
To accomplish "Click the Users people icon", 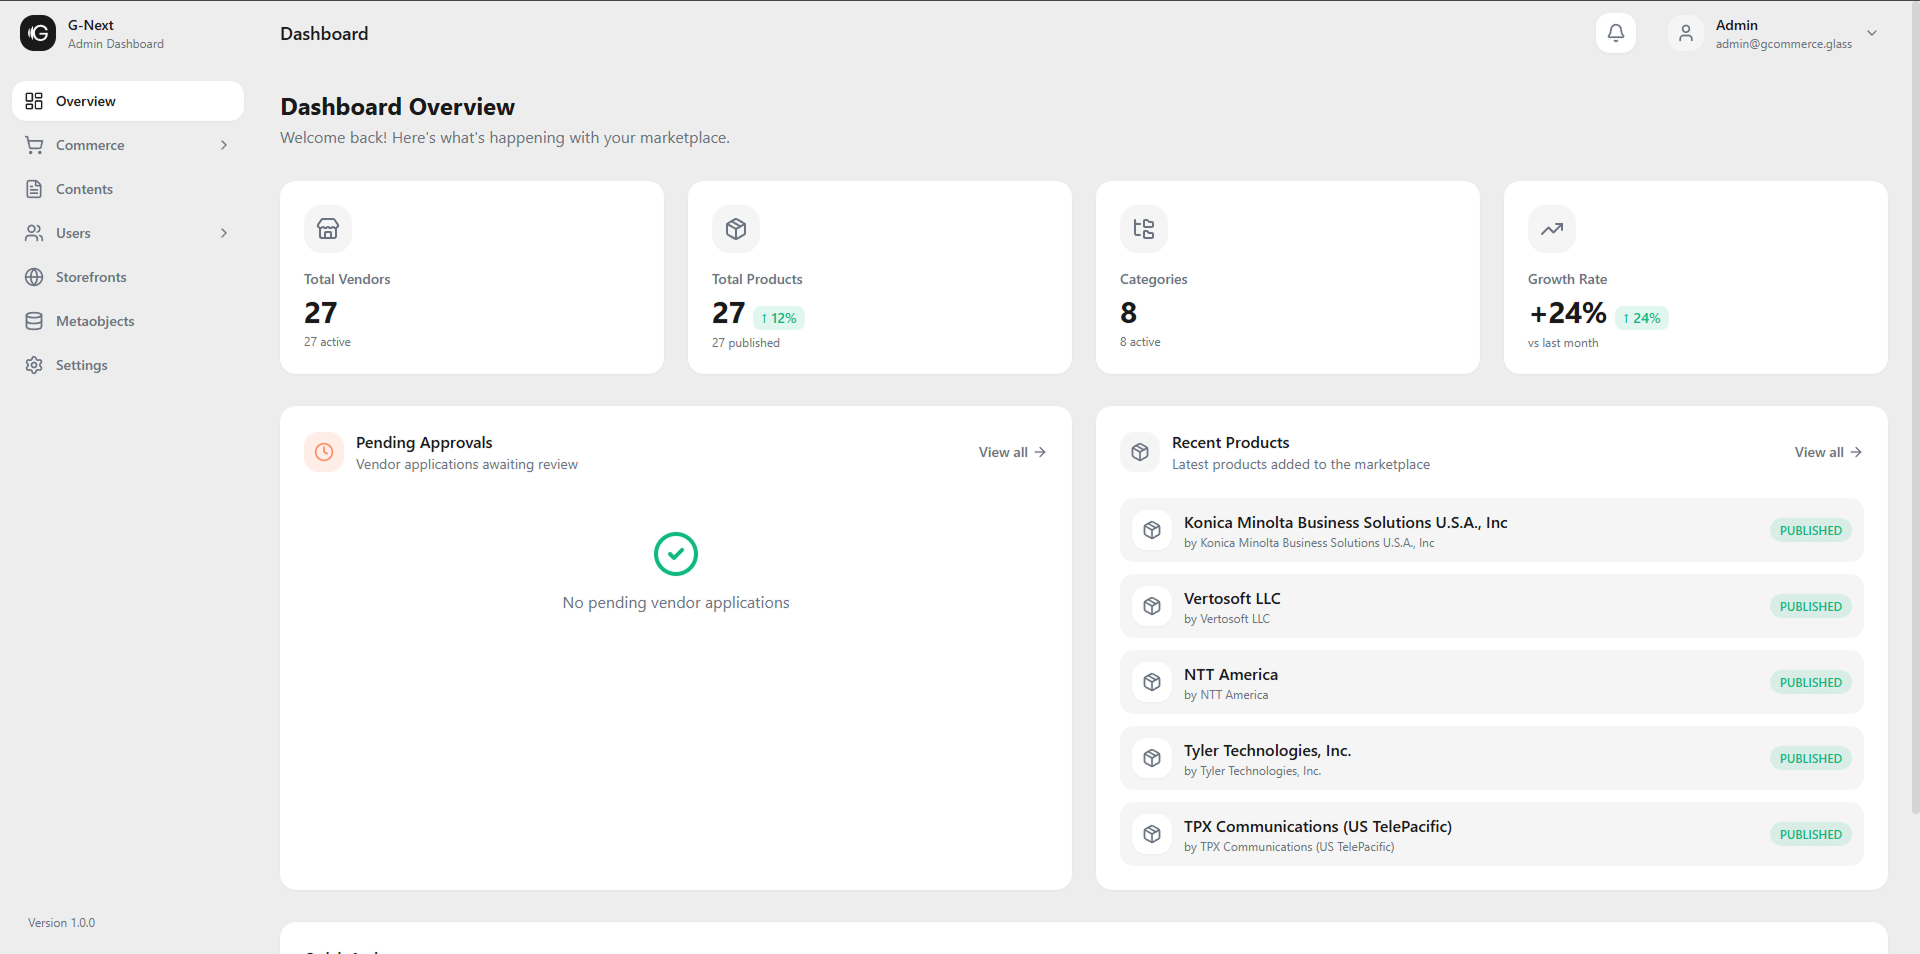I will tap(34, 233).
